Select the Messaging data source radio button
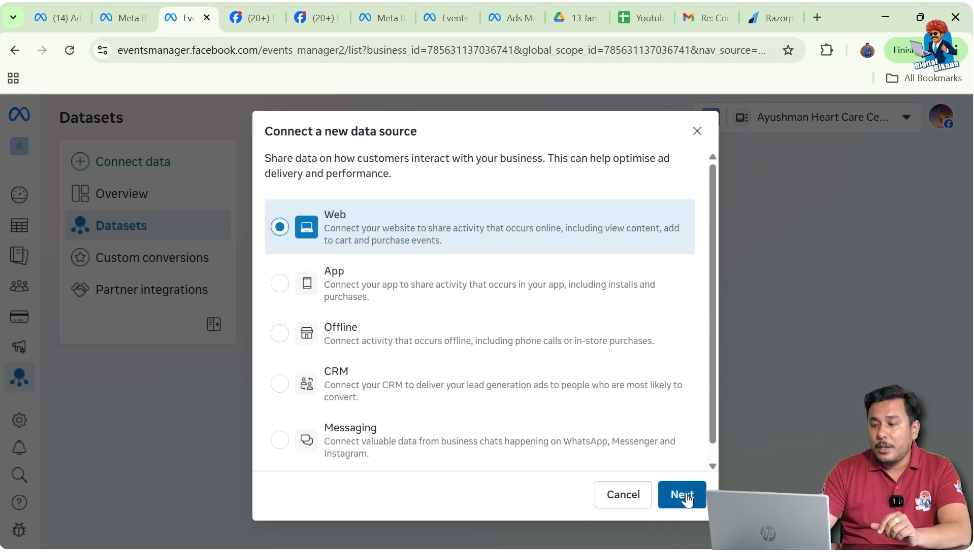Screen dimensions: 974x552 280,440
